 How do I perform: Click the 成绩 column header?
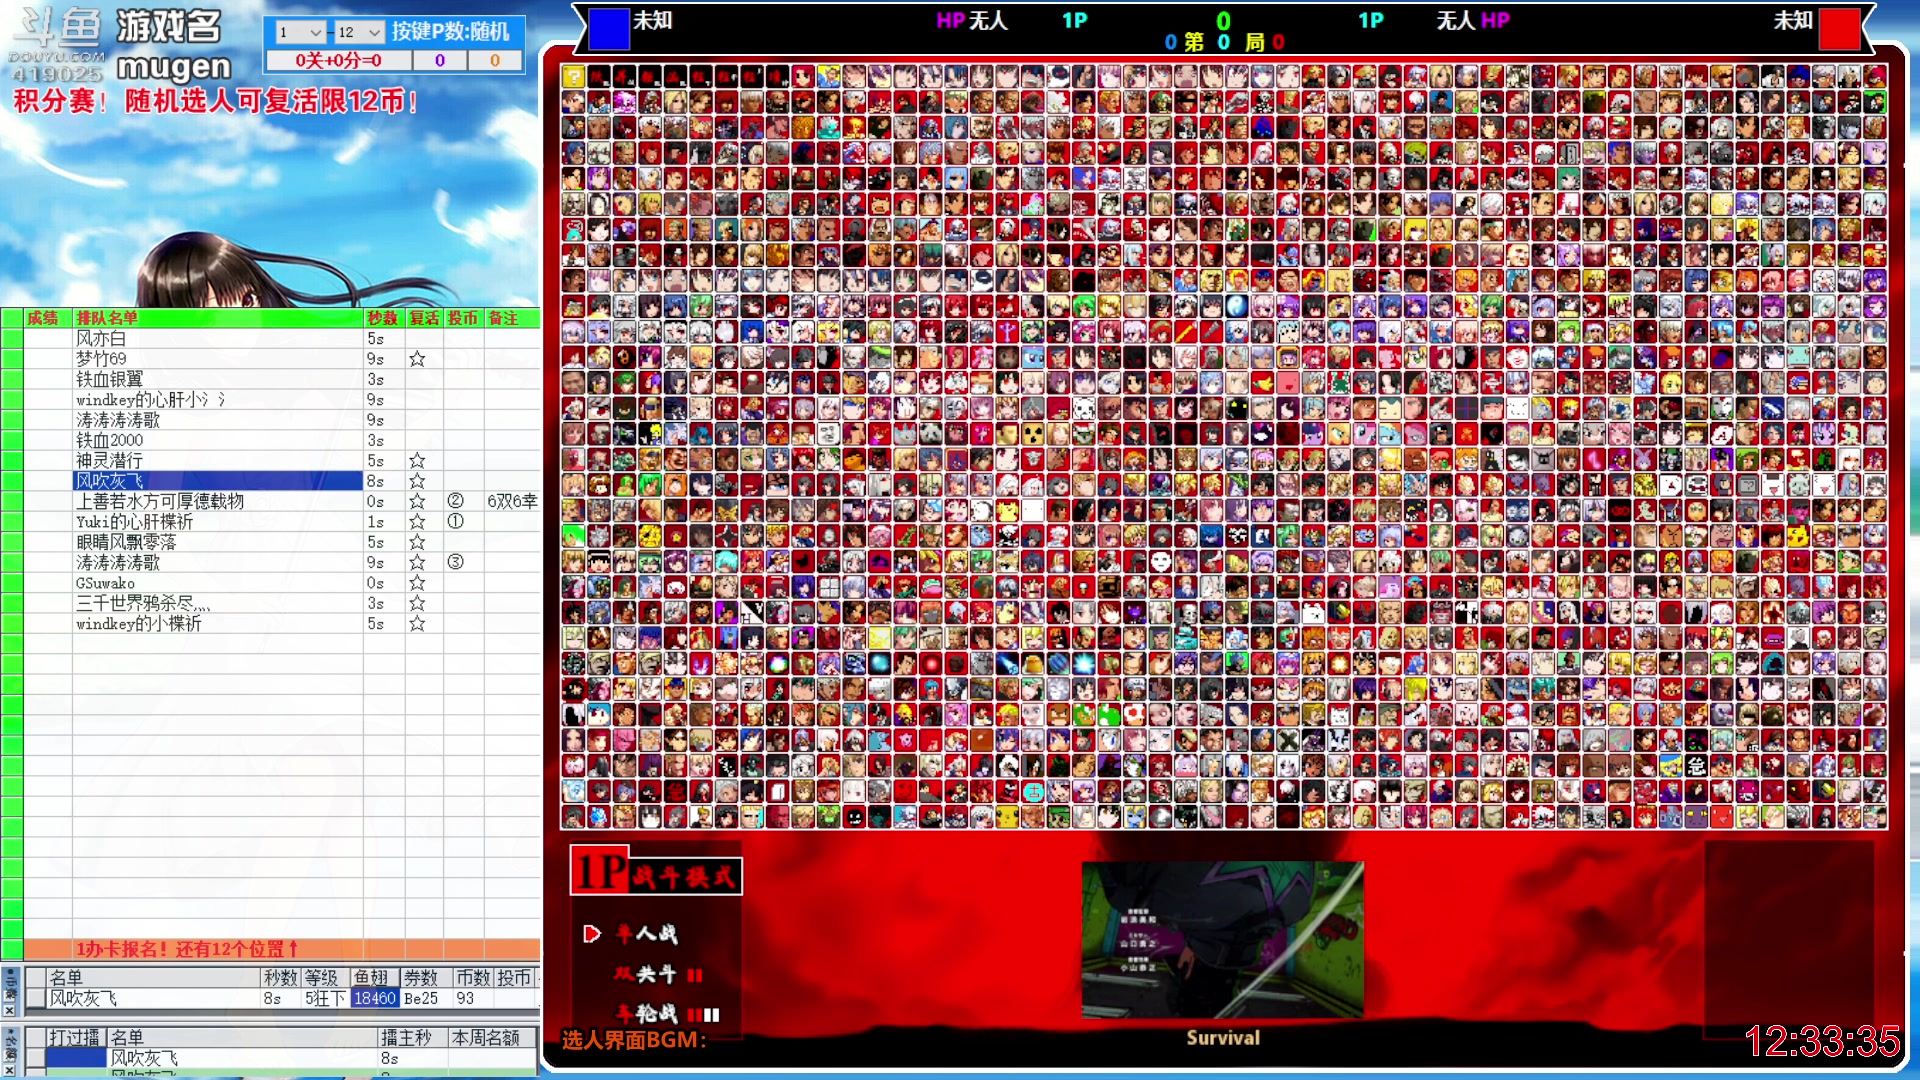[x=42, y=318]
